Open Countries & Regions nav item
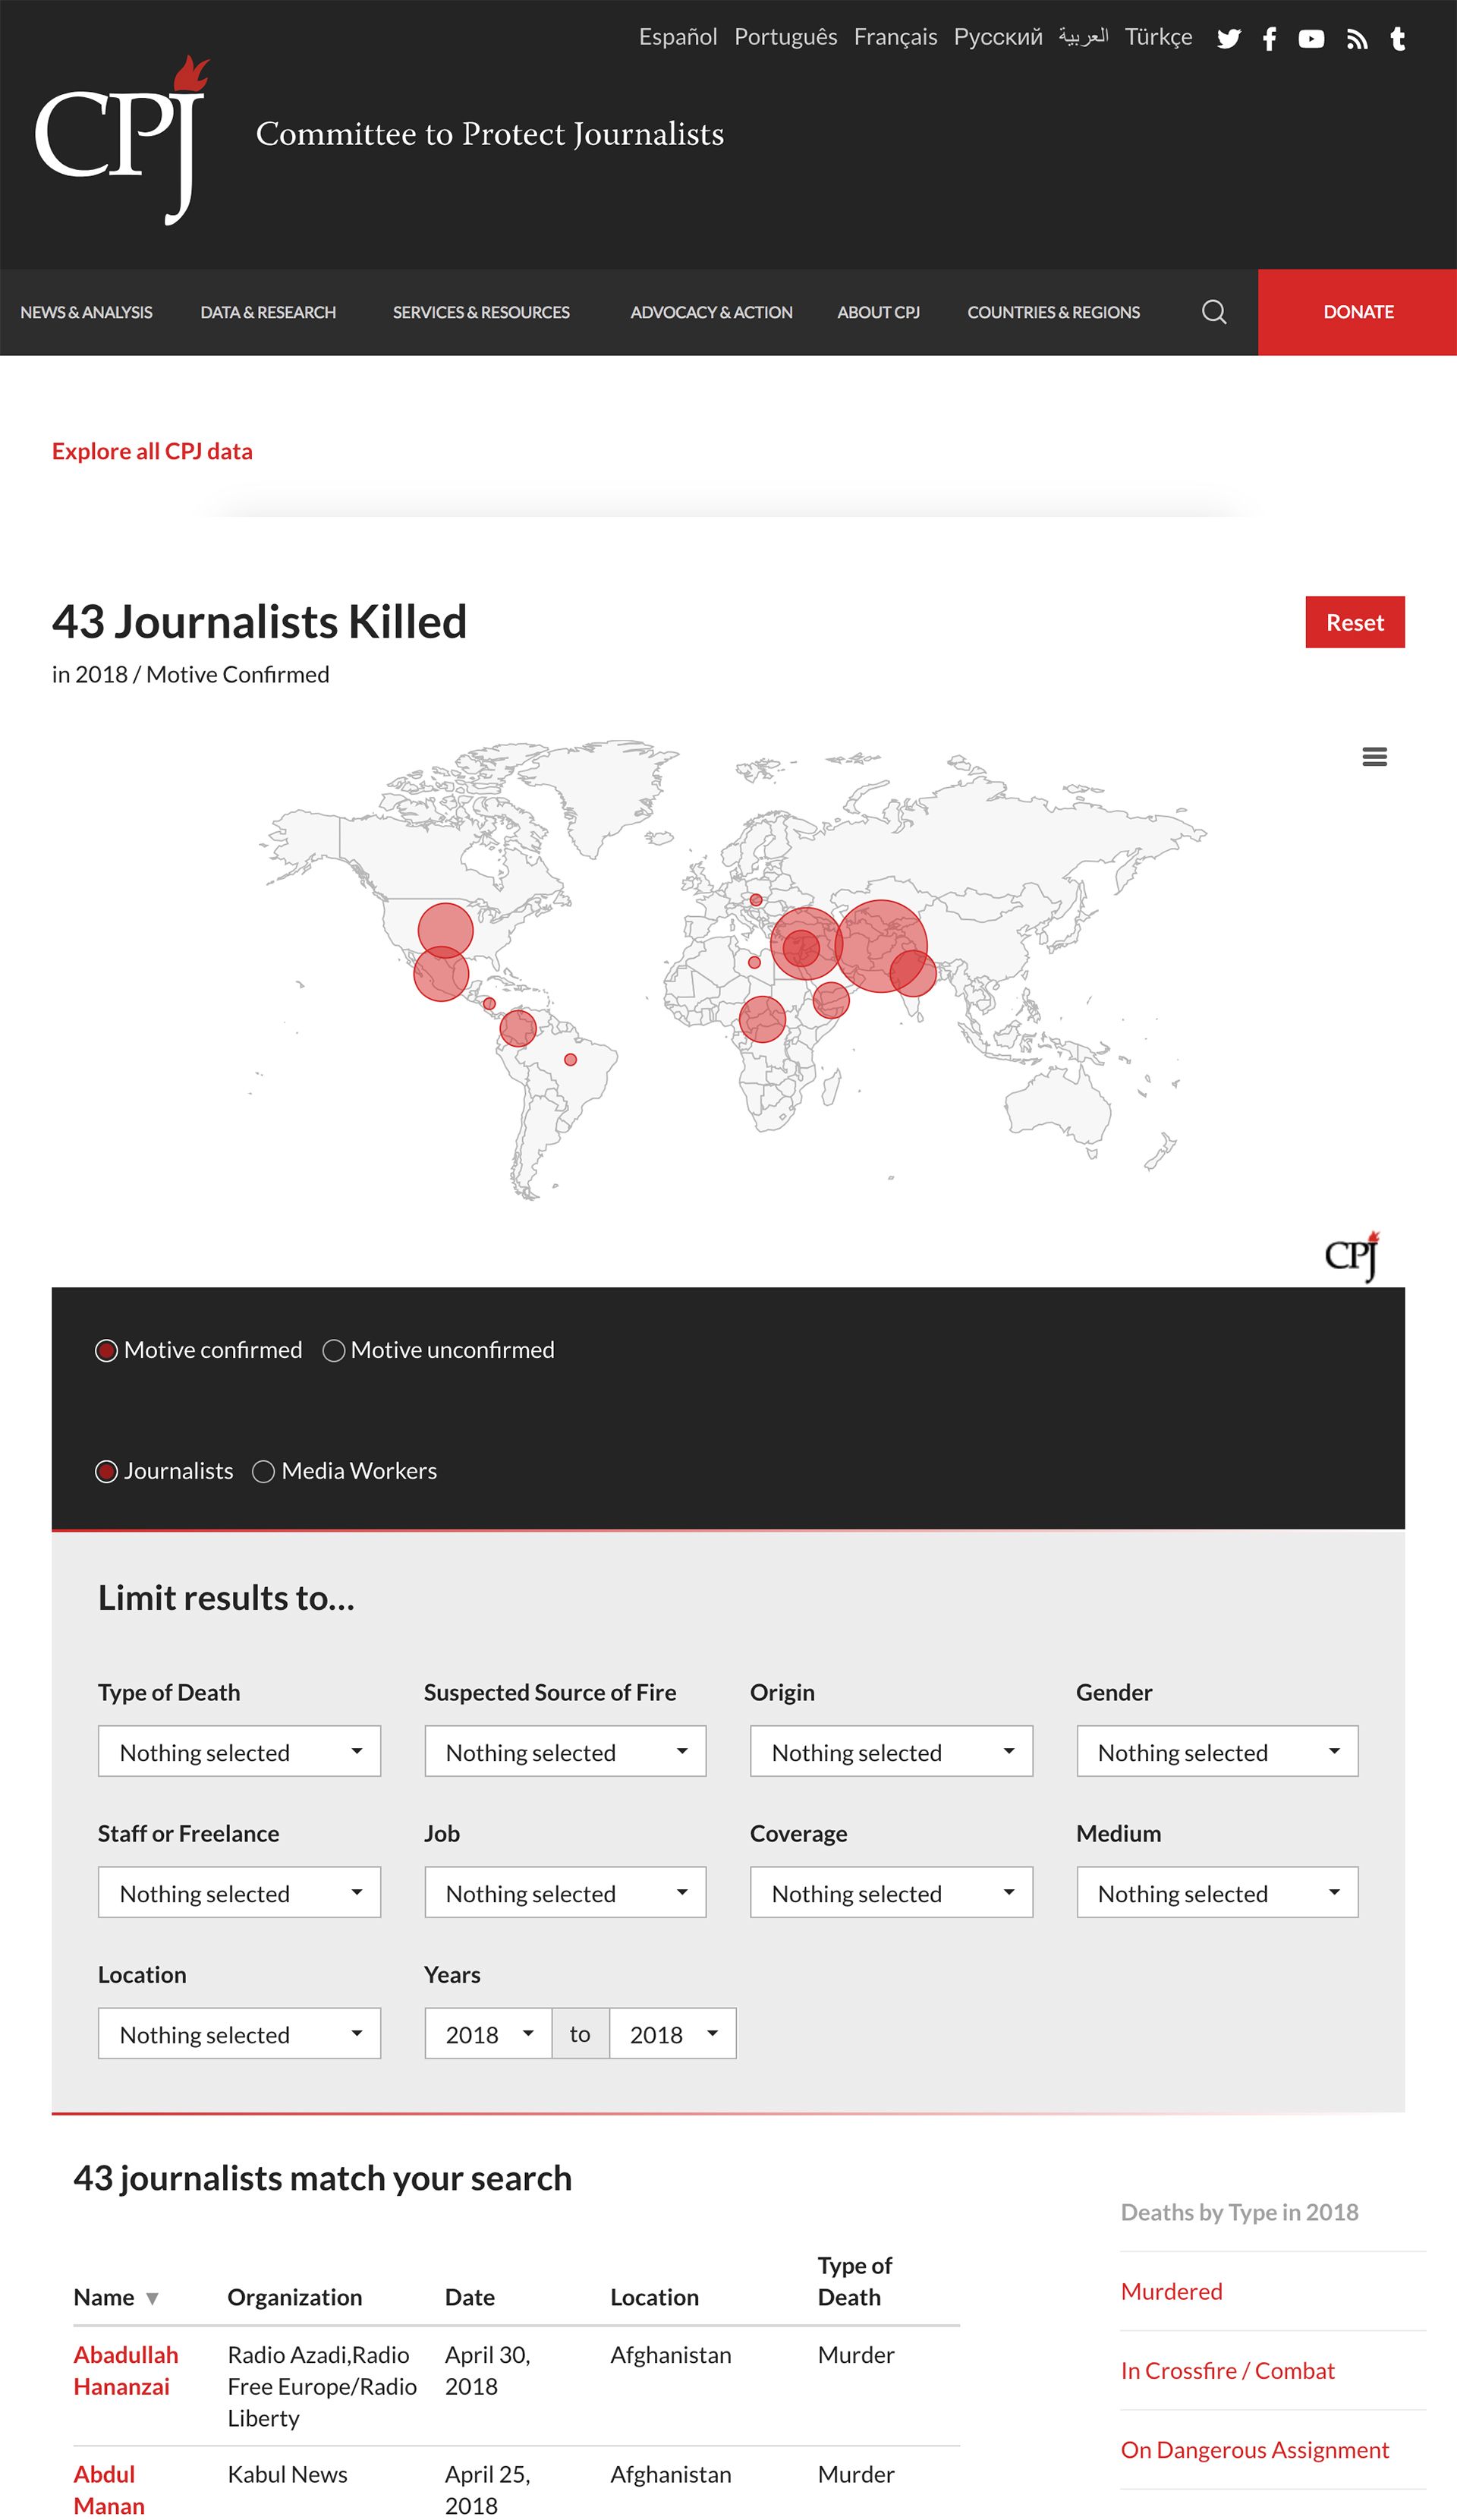 1053,312
